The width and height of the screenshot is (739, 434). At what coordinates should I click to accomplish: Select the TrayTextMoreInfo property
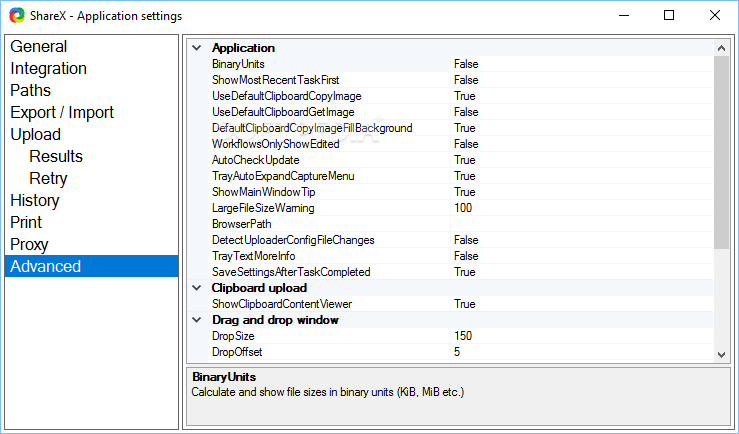click(x=254, y=256)
